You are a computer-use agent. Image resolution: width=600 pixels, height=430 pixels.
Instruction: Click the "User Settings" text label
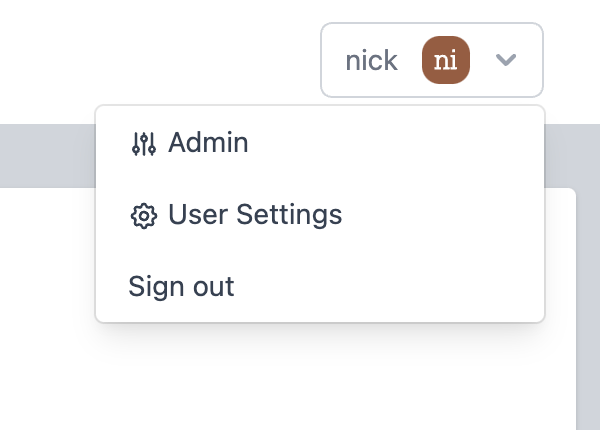point(255,215)
